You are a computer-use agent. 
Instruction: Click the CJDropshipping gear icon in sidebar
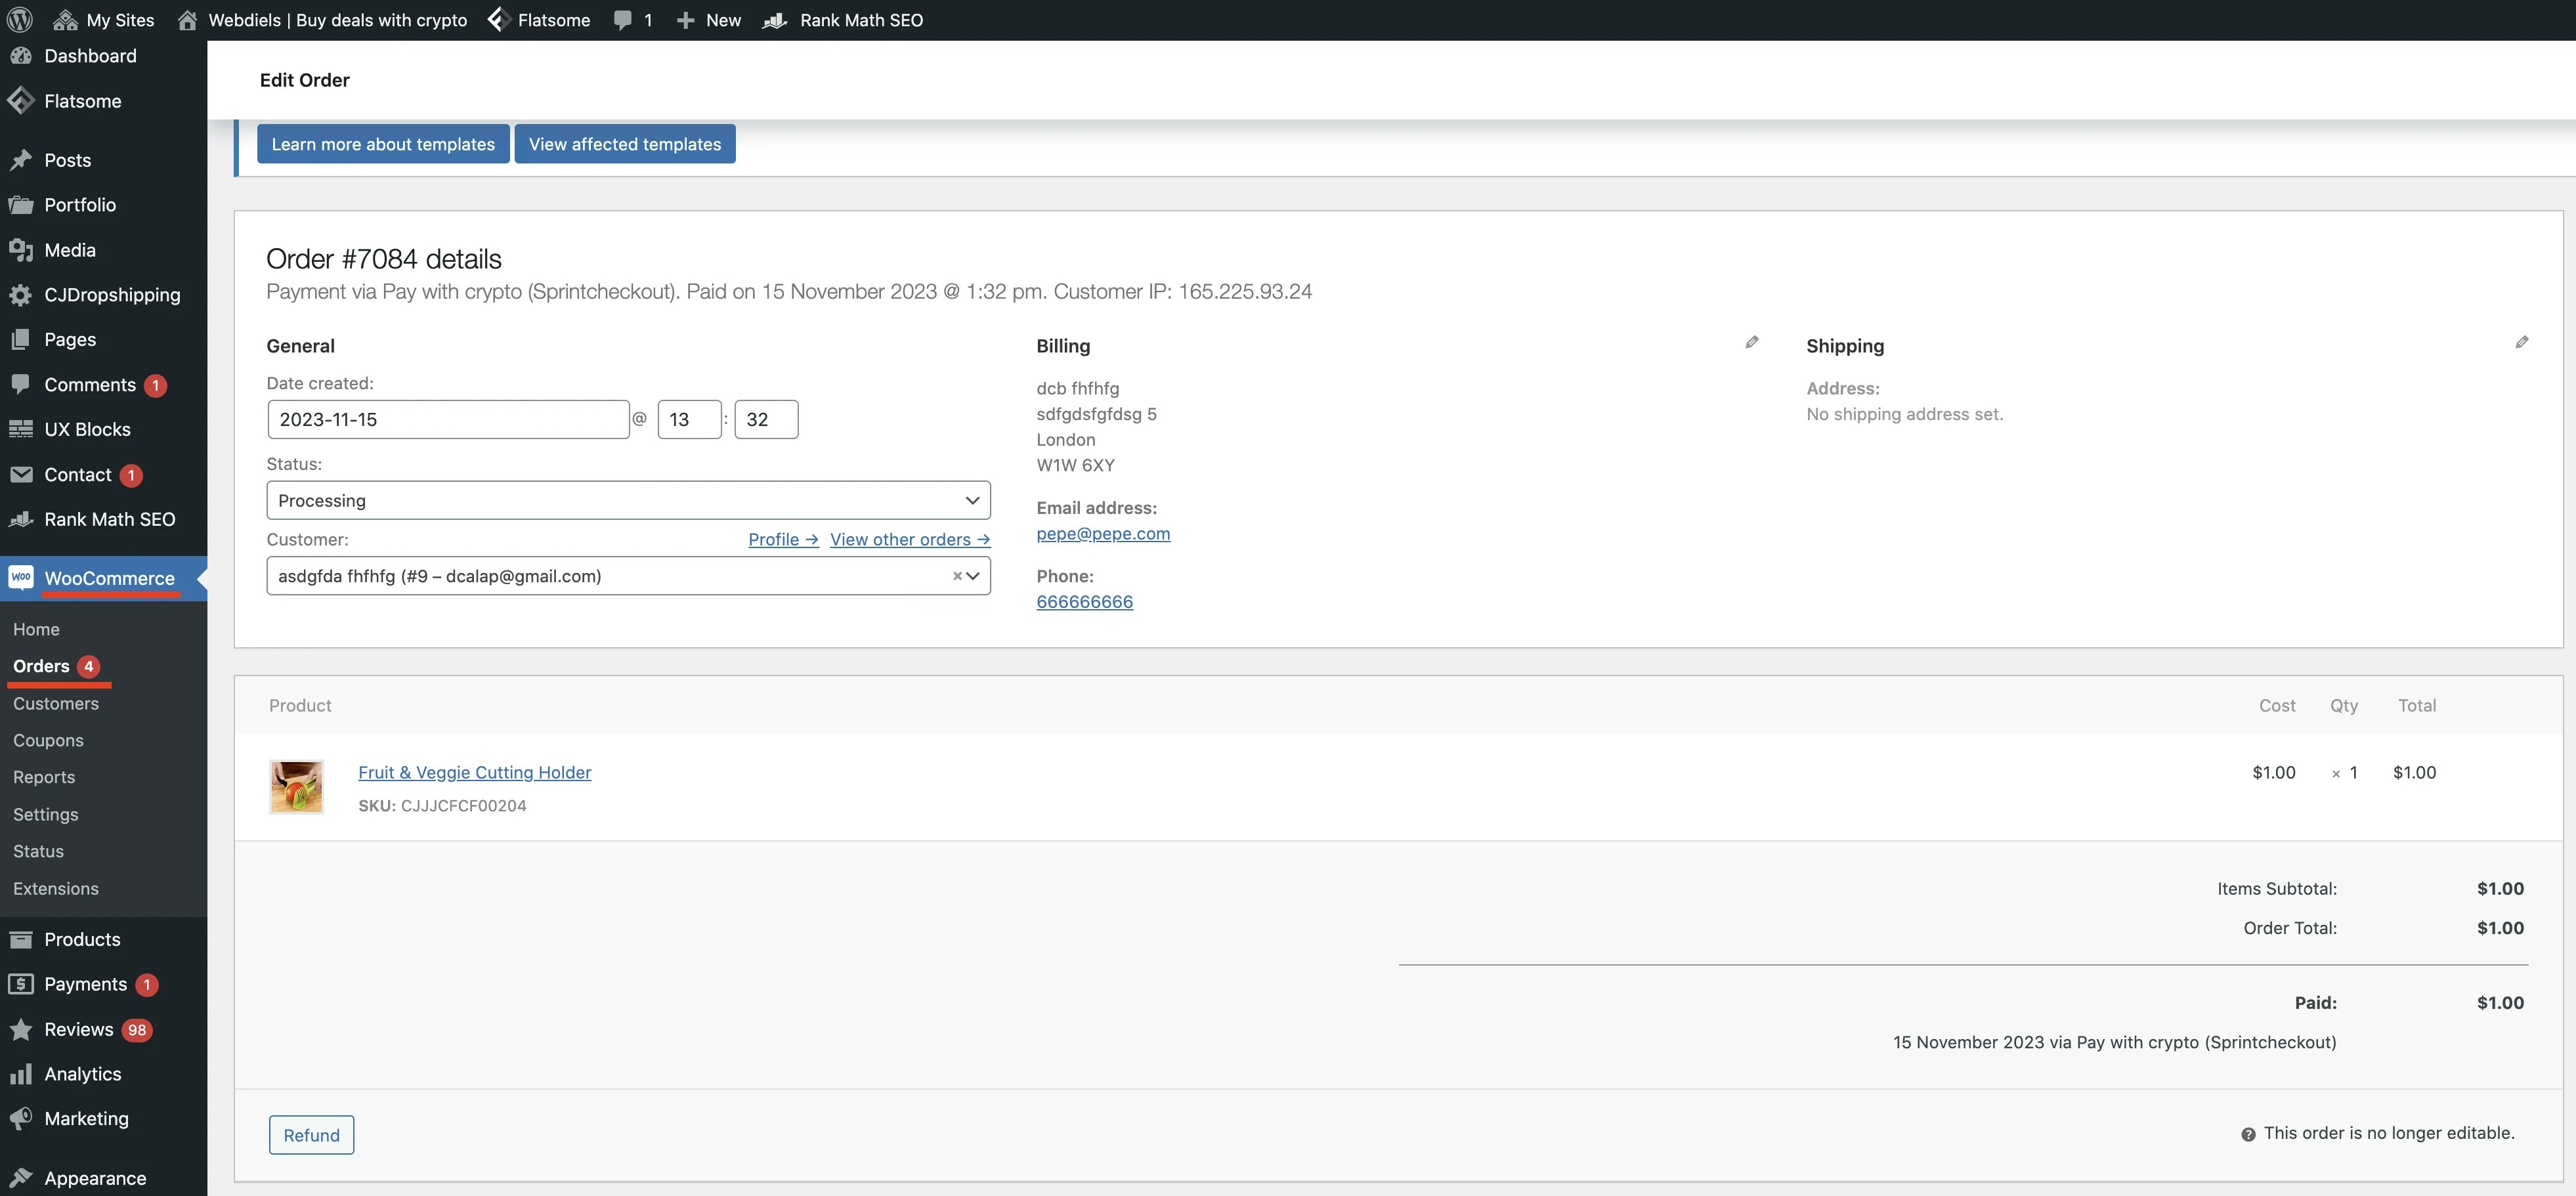click(20, 295)
